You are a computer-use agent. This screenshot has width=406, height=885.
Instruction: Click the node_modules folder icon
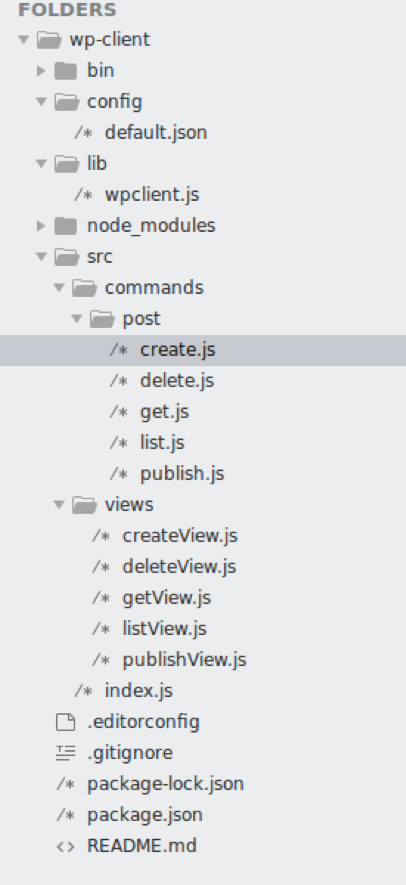(x=66, y=226)
